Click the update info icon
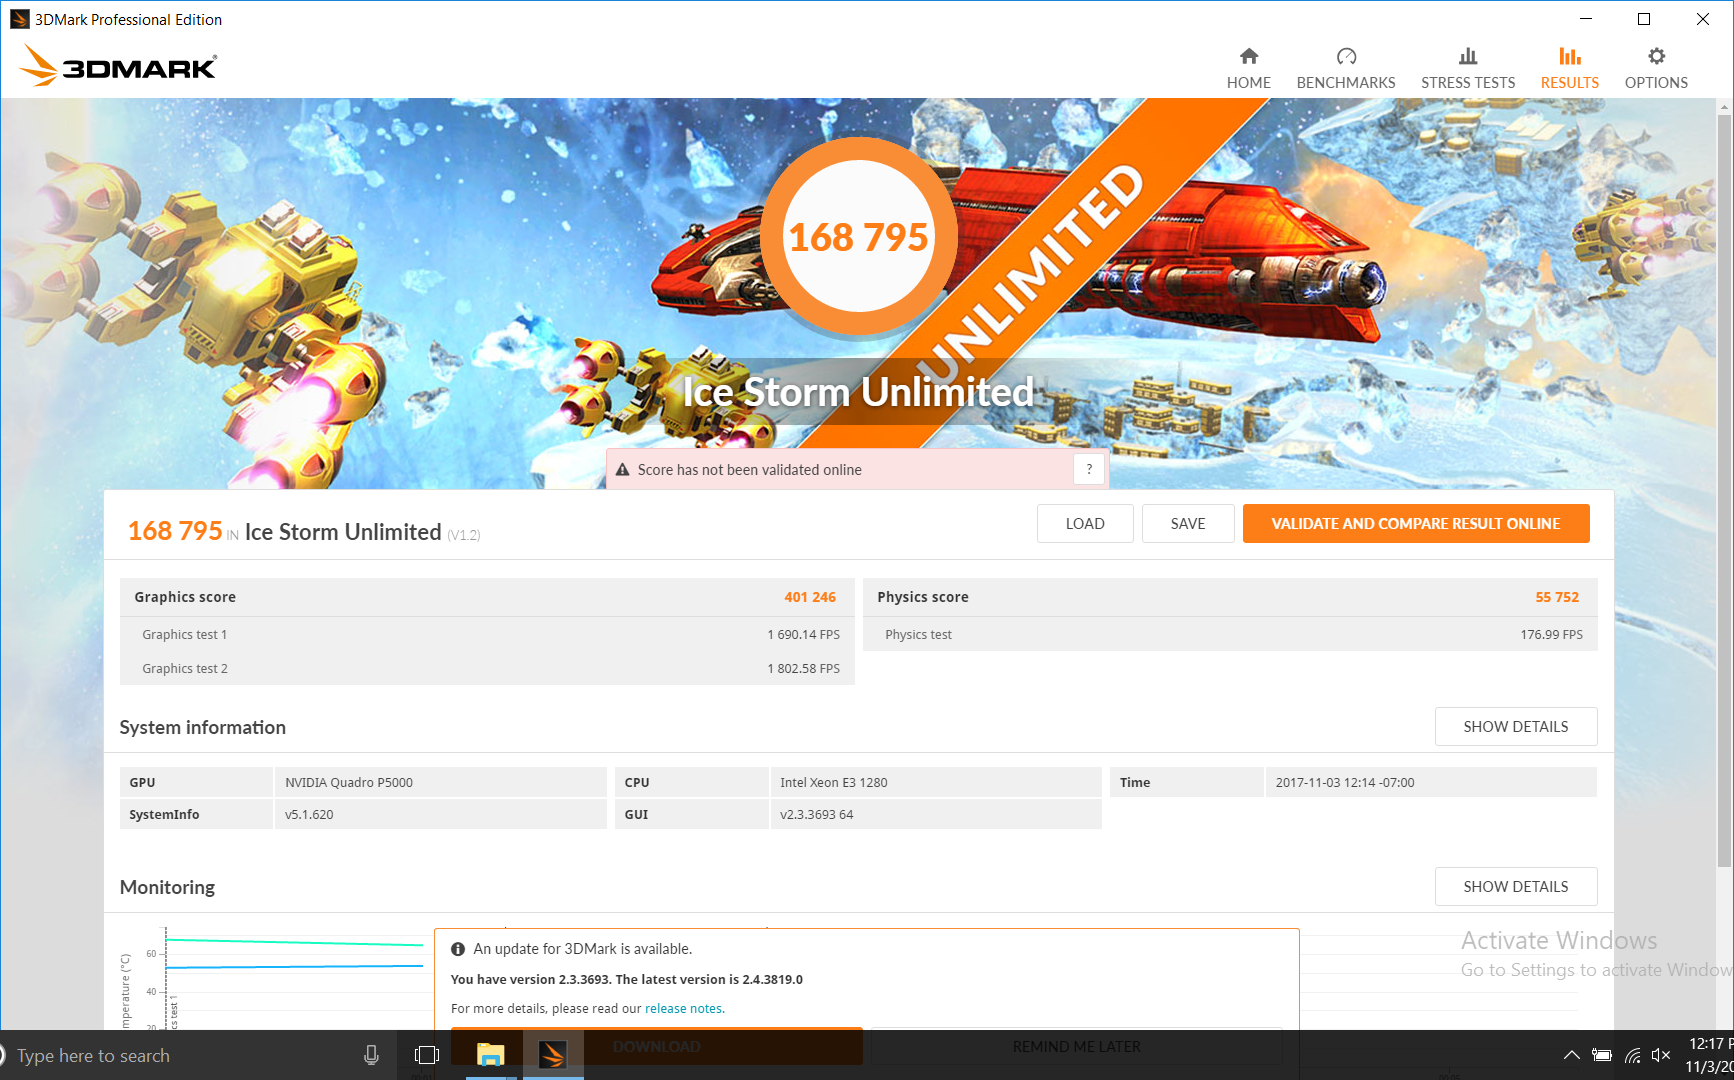This screenshot has height=1080, width=1734. pyautogui.click(x=458, y=949)
